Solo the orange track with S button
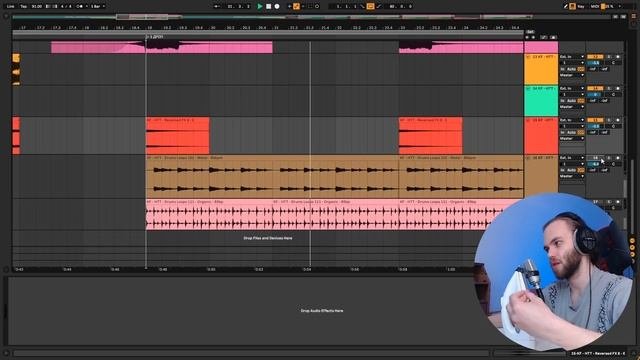Viewport: 640px width, 360px height. [609, 57]
